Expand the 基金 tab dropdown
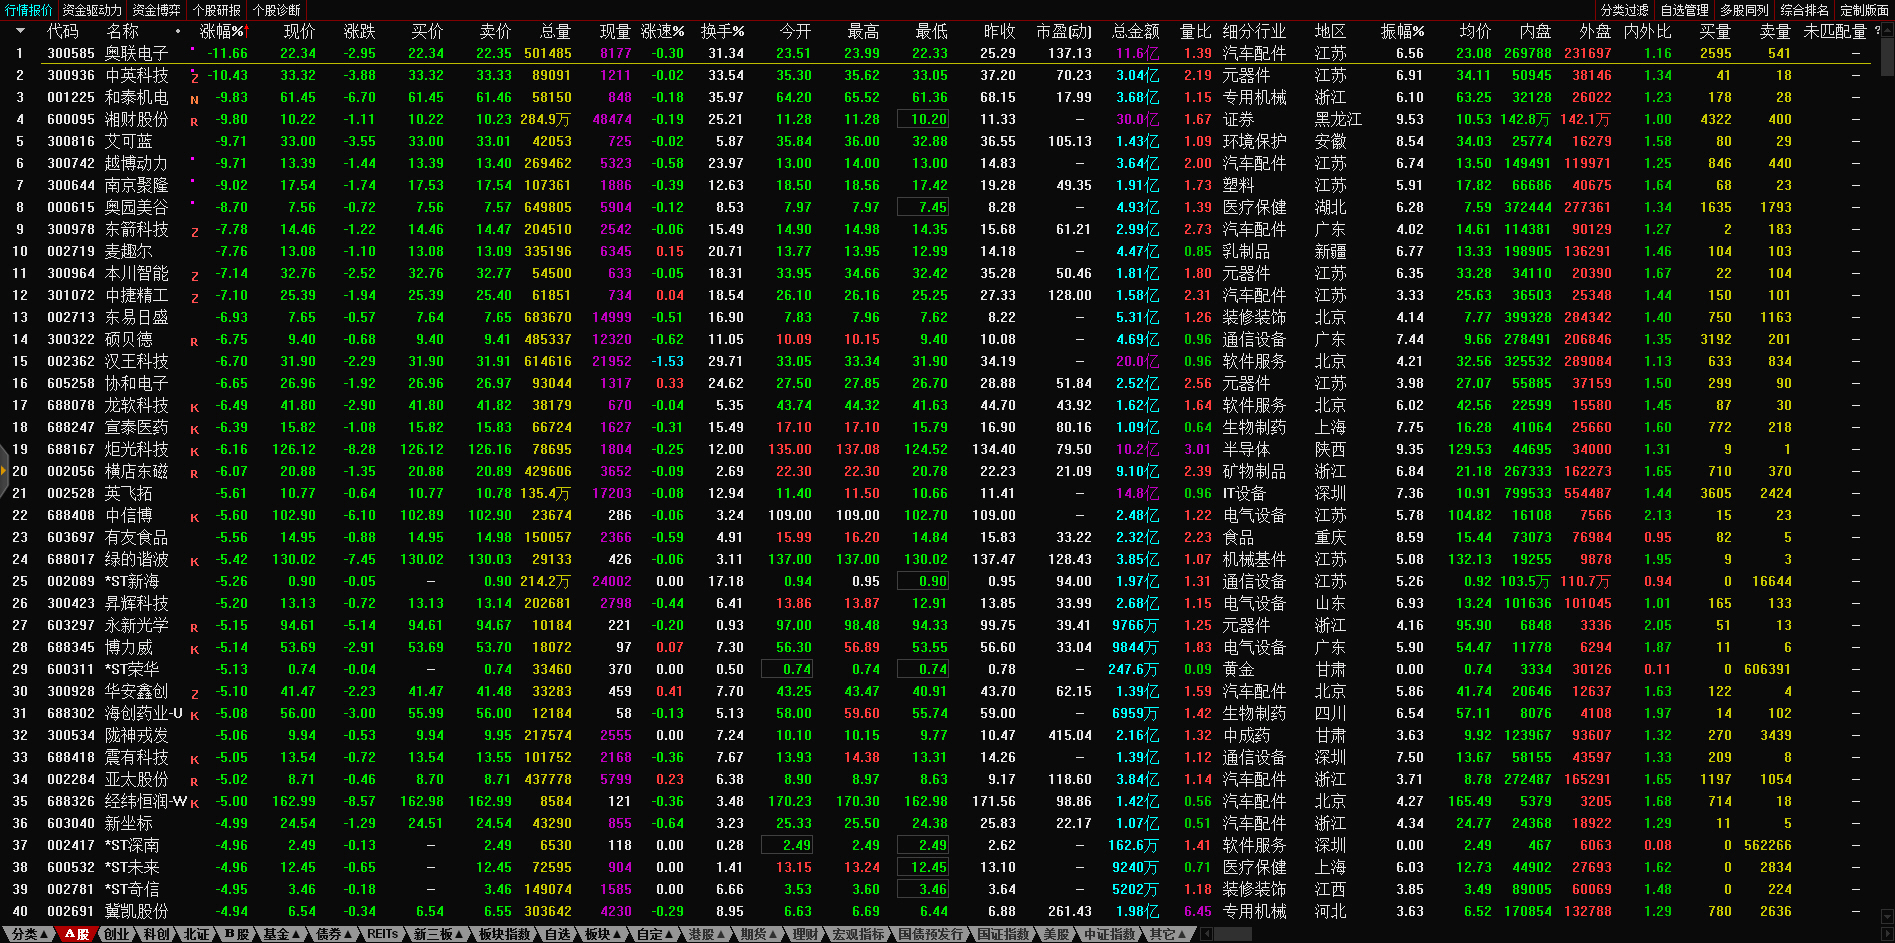This screenshot has height=943, width=1895. (x=281, y=934)
